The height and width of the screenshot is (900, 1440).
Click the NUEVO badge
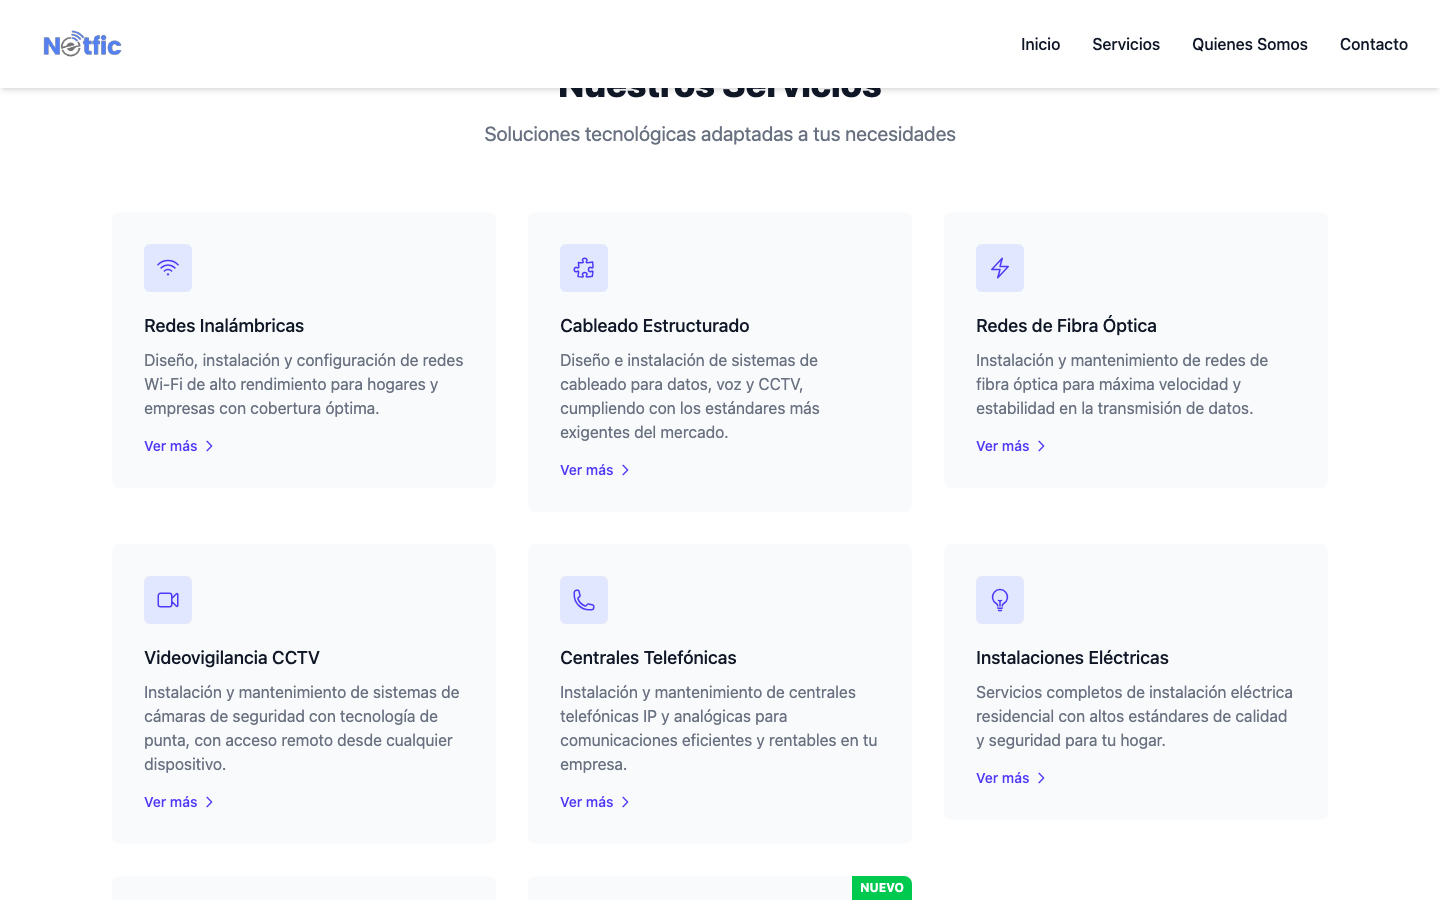[882, 888]
